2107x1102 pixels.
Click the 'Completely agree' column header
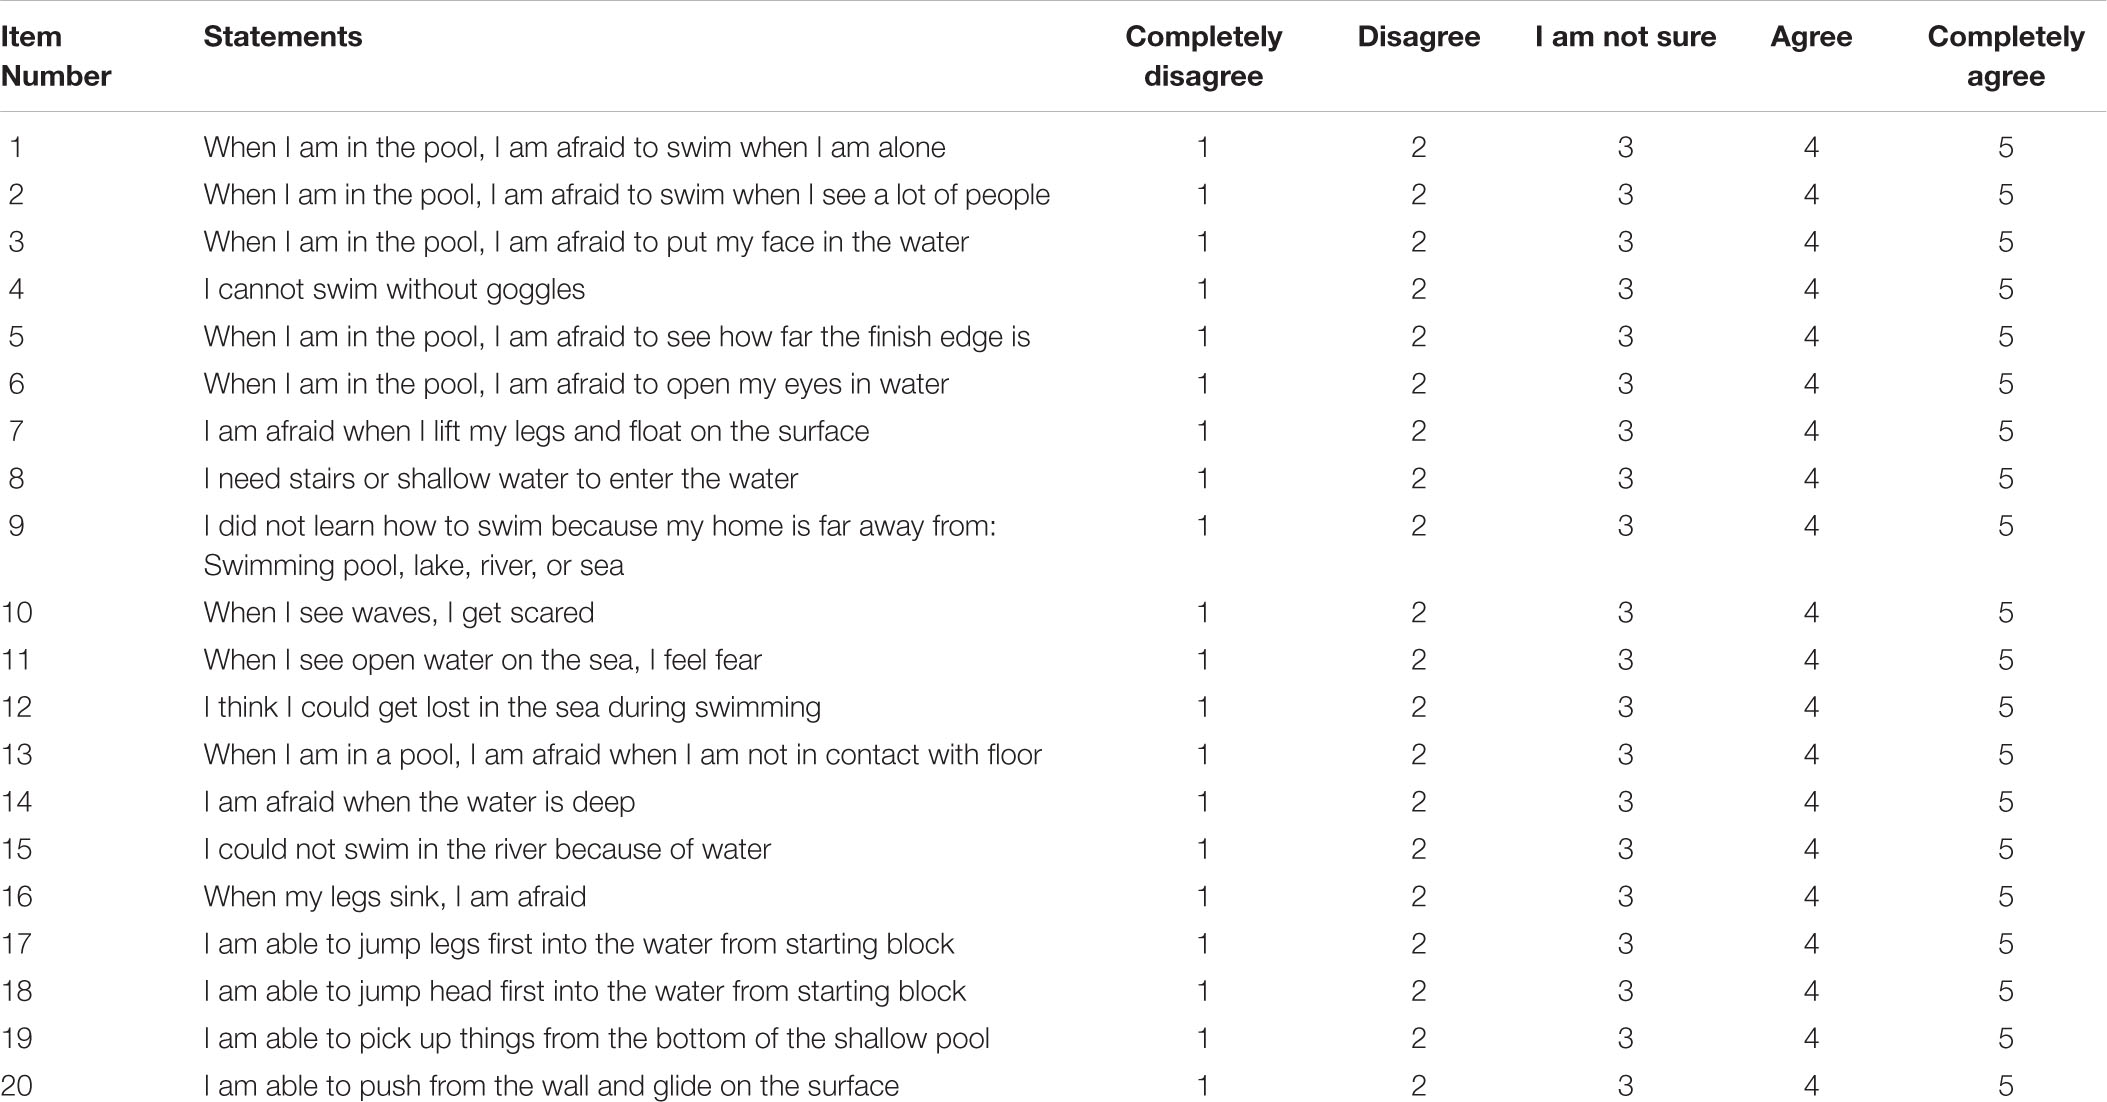point(2005,56)
